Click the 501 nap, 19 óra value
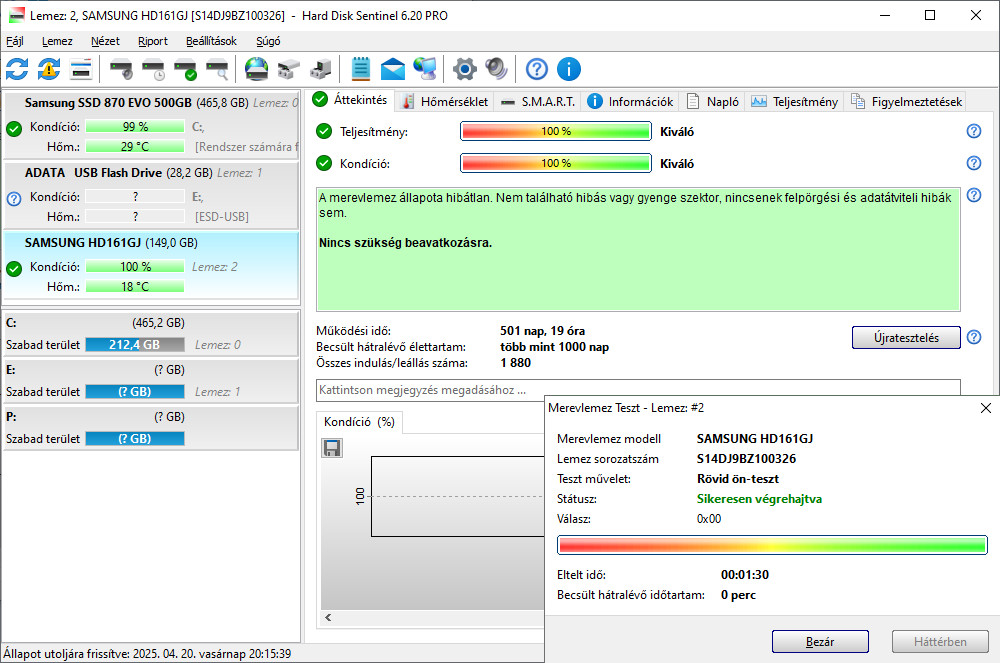Screen dimensions: 1000x663 [542, 331]
